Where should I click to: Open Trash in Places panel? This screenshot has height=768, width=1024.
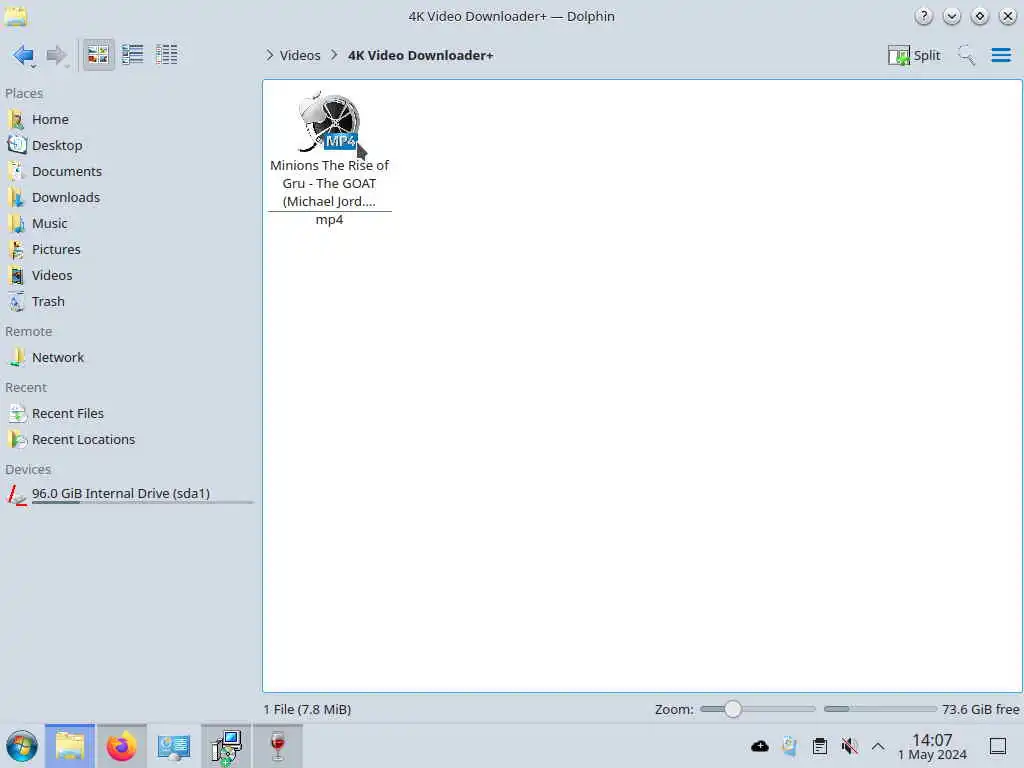pos(48,302)
